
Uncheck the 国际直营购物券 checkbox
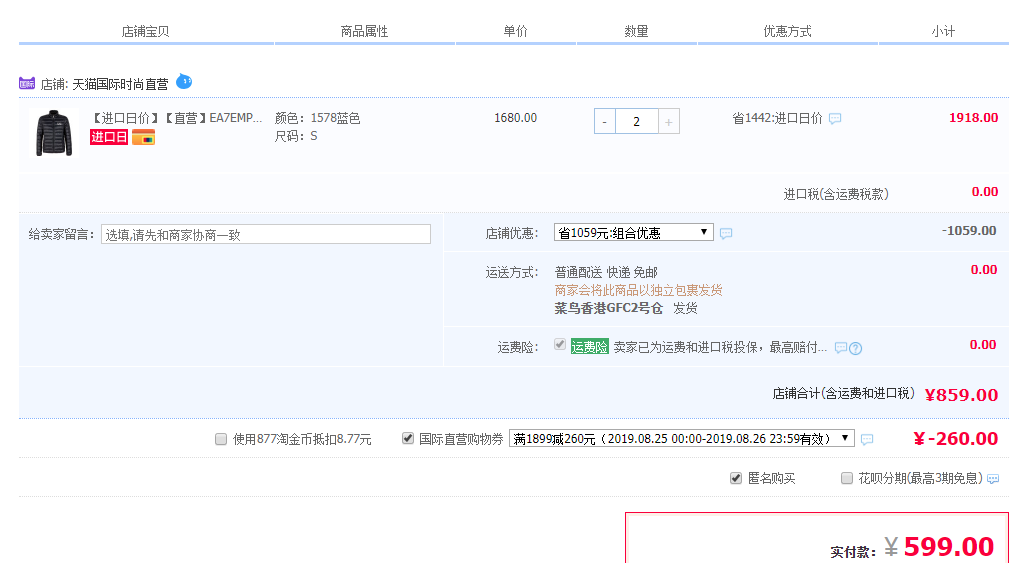[408, 439]
